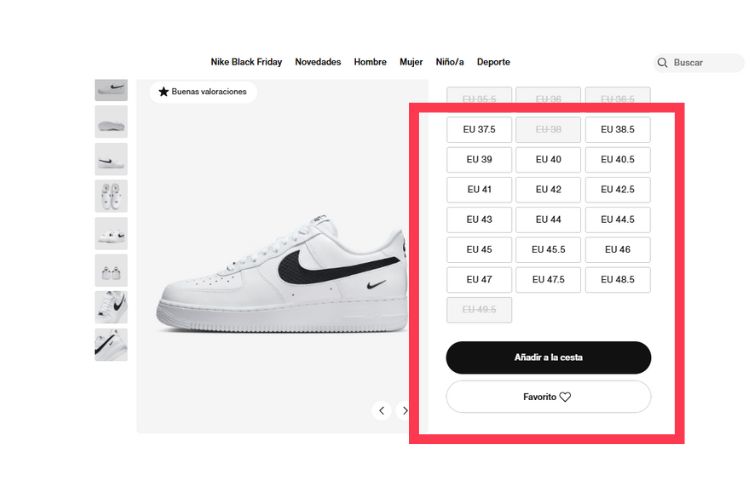Open the Mujer menu
Viewport: 750px width, 500px height.
point(411,62)
